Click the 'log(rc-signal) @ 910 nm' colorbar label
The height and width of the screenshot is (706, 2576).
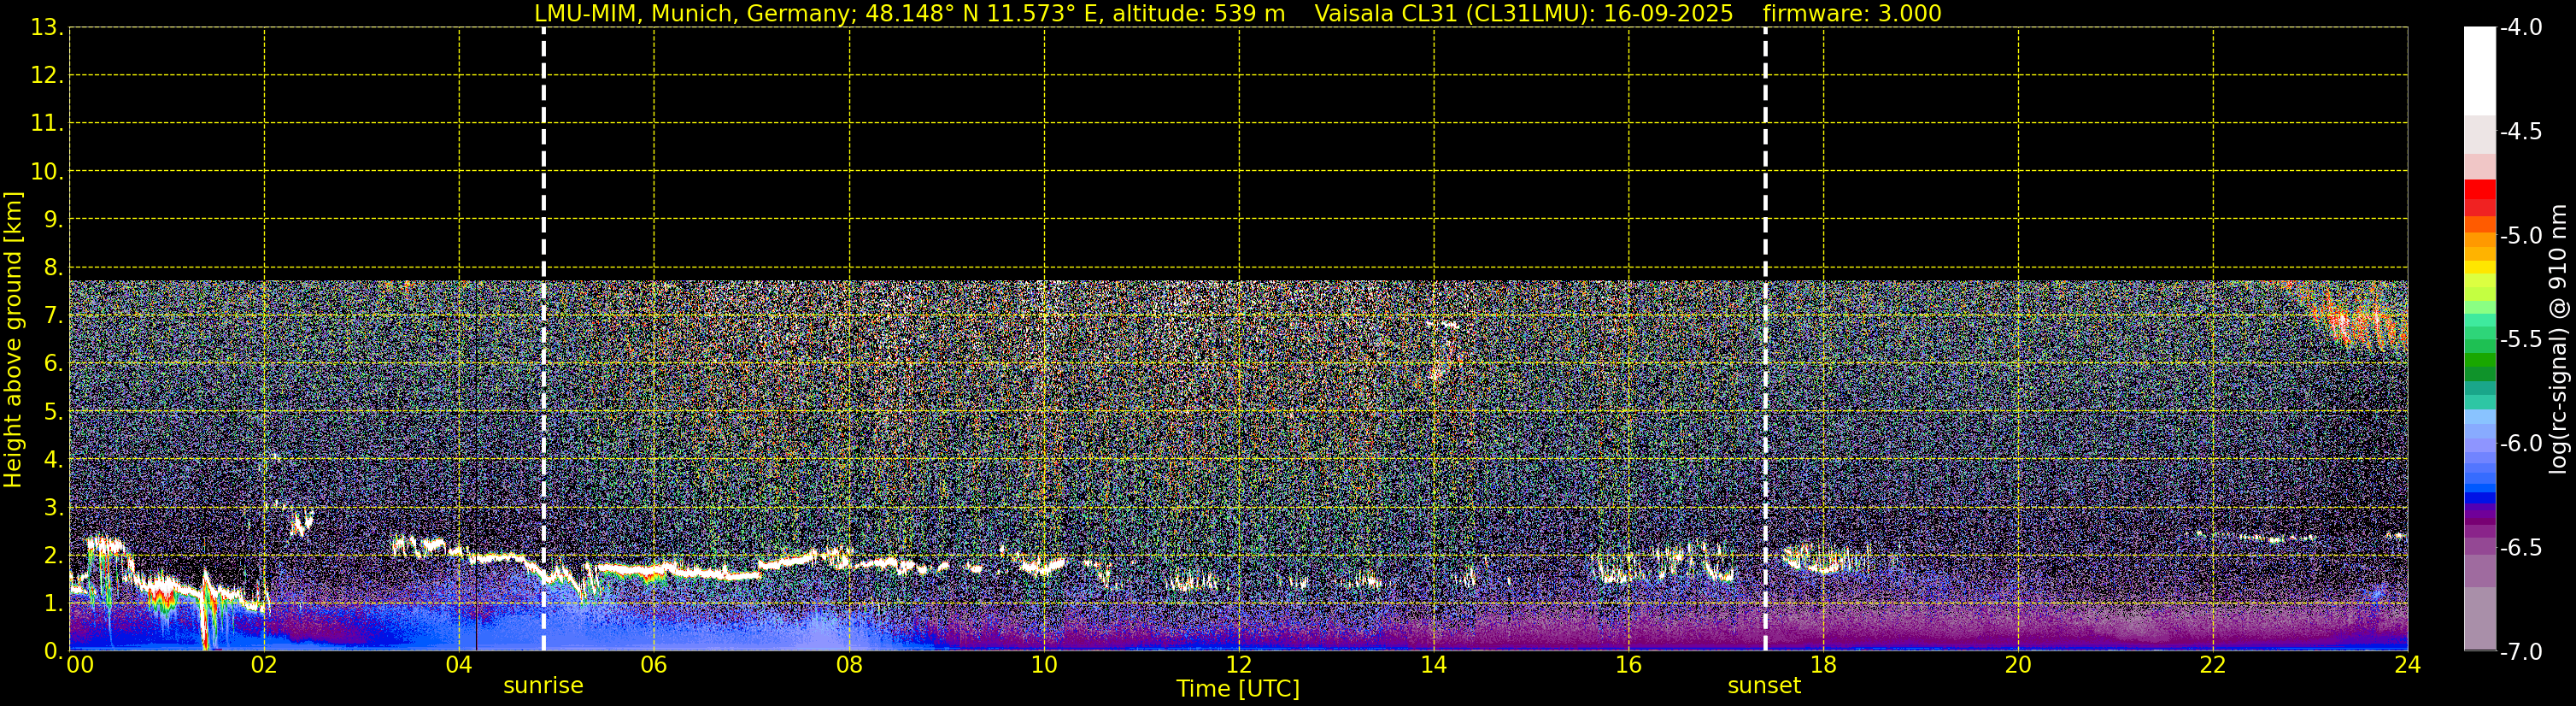click(x=2558, y=340)
